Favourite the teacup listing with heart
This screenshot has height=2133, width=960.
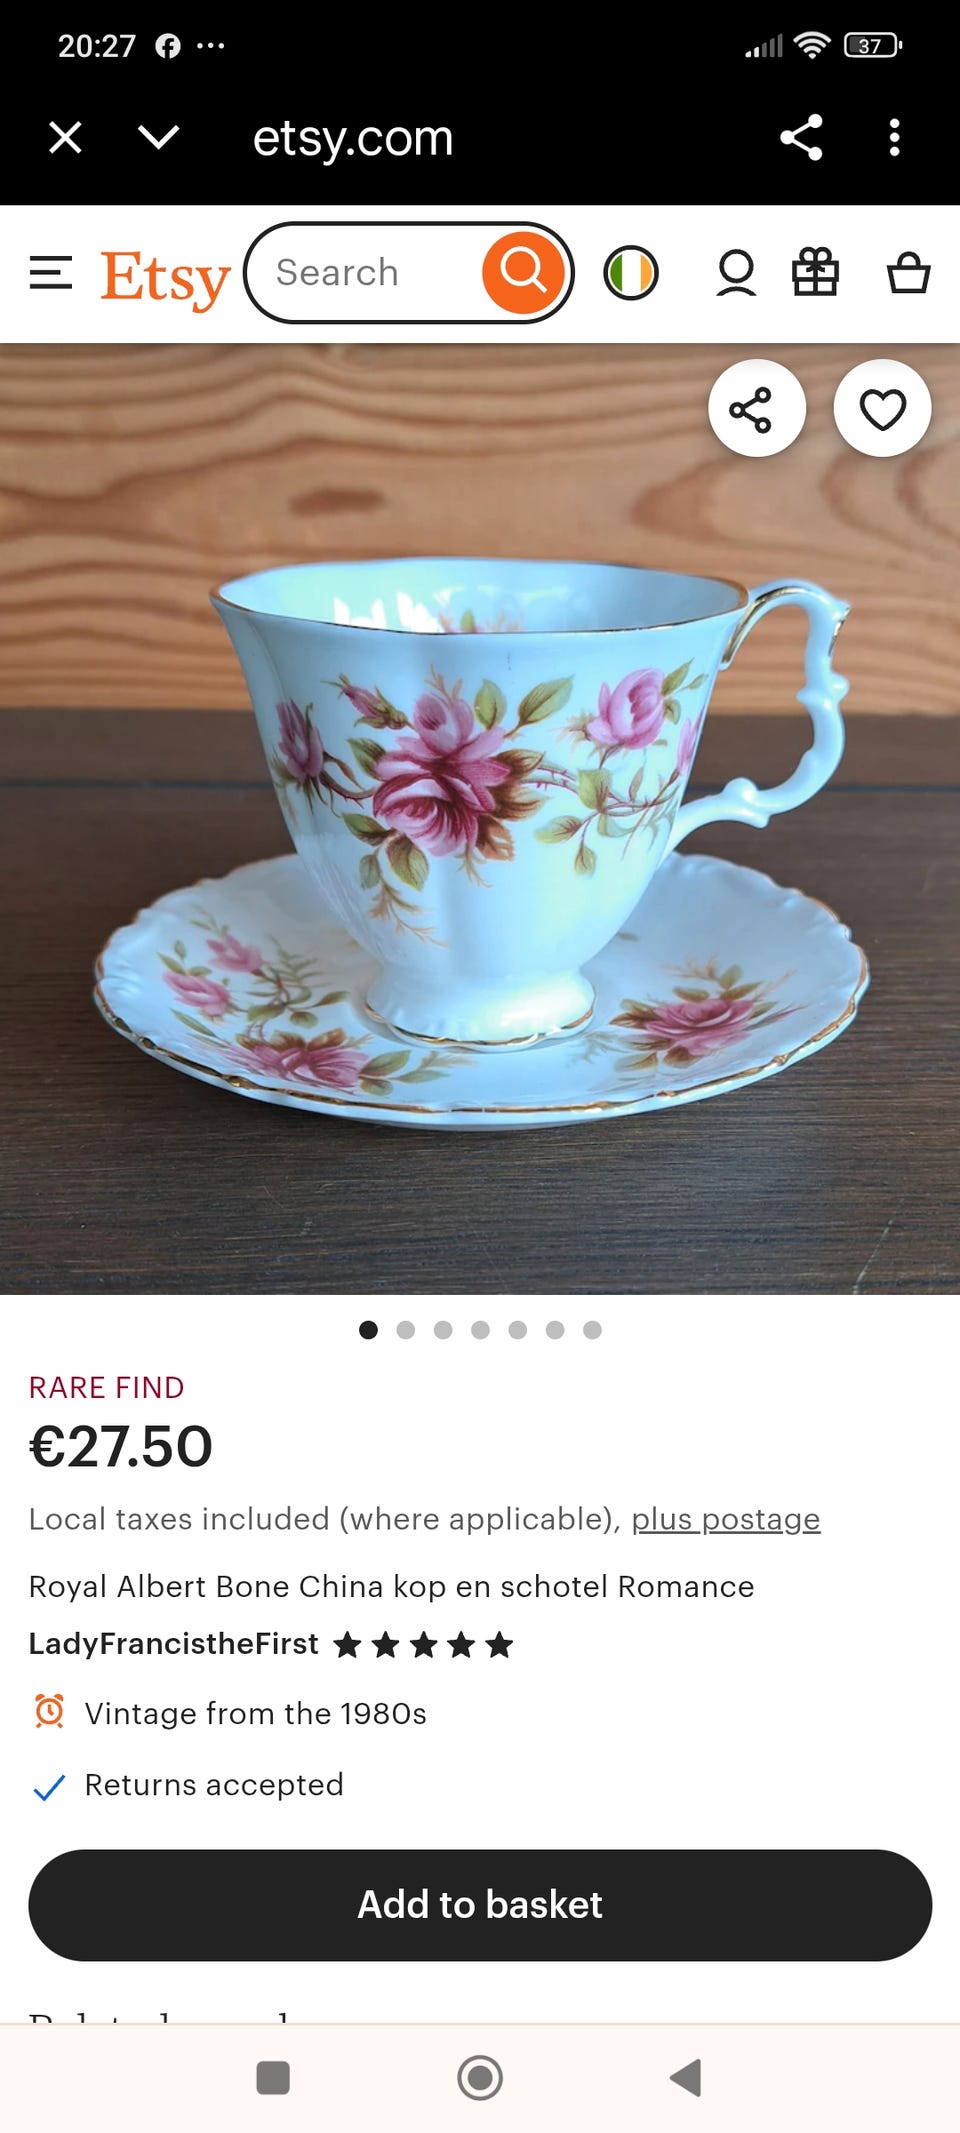883,408
